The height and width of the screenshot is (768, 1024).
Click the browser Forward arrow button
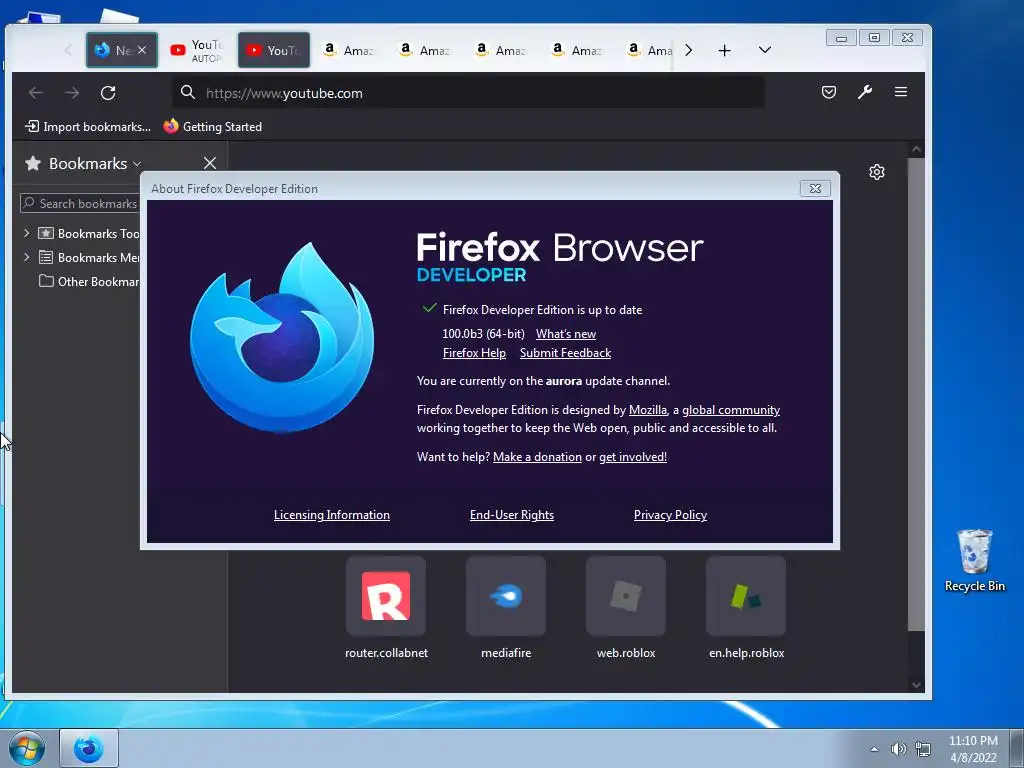(72, 93)
